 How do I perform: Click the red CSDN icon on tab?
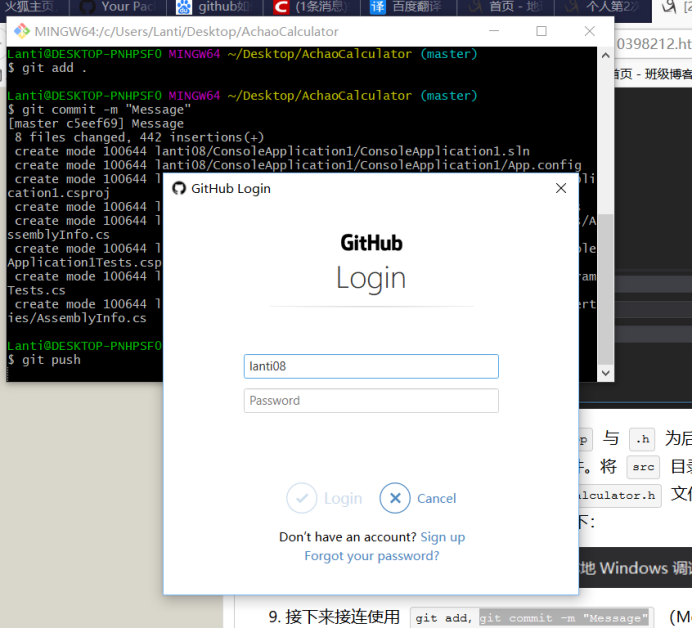[281, 7]
